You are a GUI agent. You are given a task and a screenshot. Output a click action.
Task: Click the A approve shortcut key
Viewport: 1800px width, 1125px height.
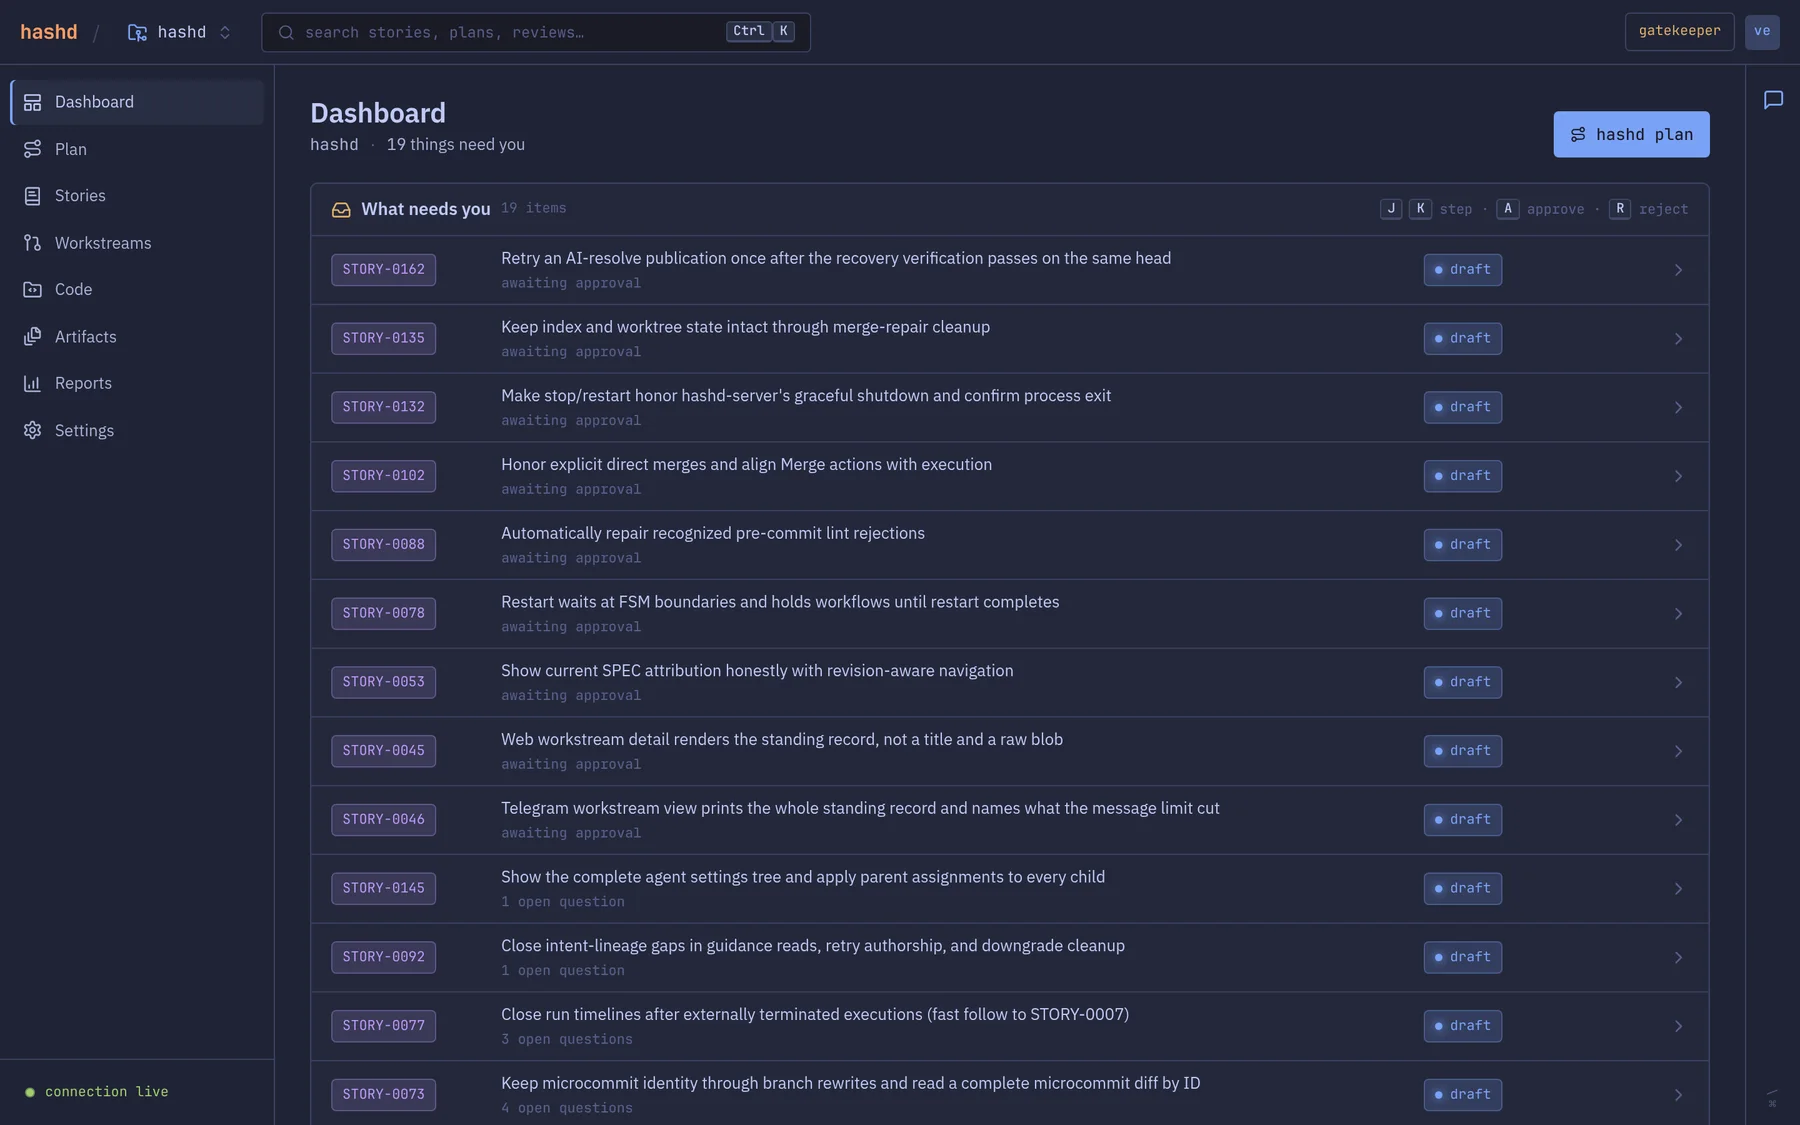(x=1507, y=209)
